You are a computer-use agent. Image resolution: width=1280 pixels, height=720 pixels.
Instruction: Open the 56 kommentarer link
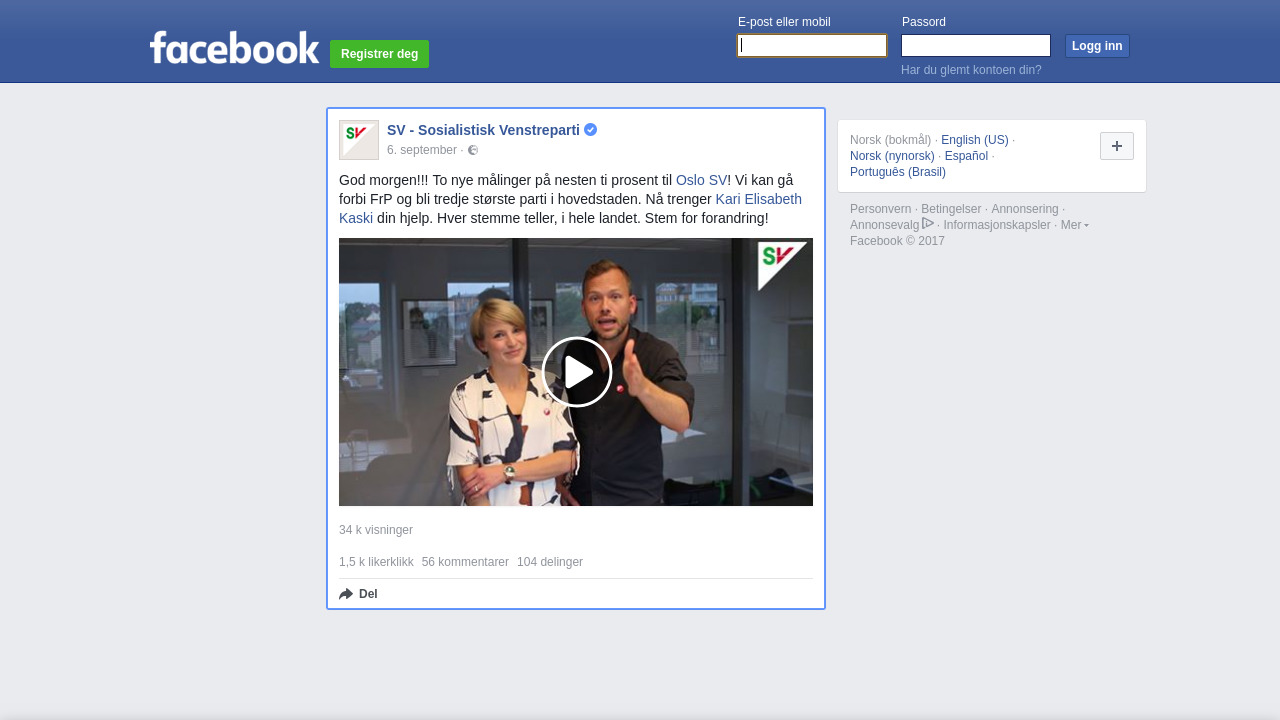click(x=465, y=562)
